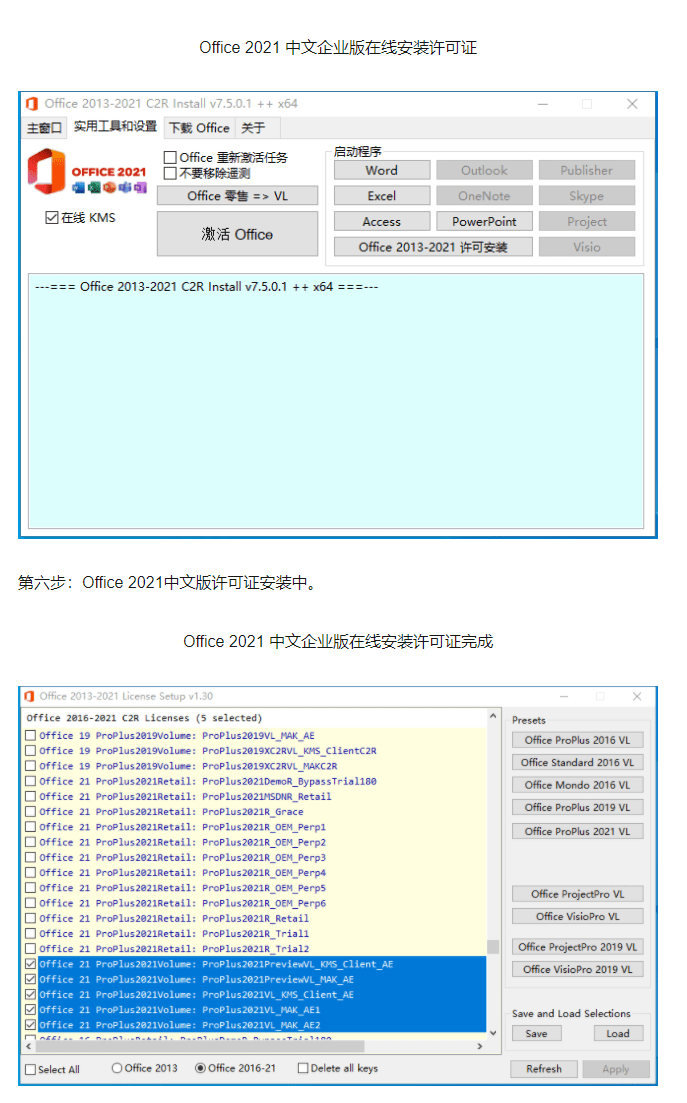Screen dimensions: 687x1103
Task: Apply the Office ProPlus 2019 VL preset
Action: [x=577, y=808]
